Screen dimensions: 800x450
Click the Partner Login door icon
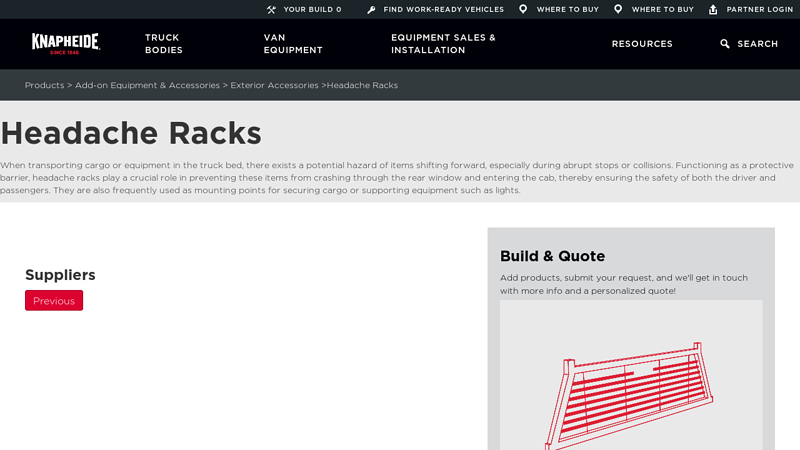point(713,9)
